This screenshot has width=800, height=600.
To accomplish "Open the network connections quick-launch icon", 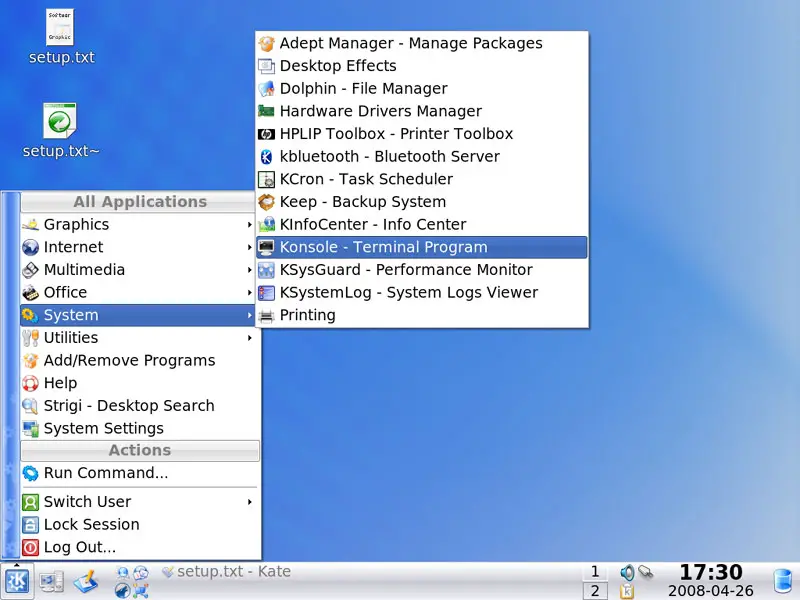I will (x=141, y=591).
